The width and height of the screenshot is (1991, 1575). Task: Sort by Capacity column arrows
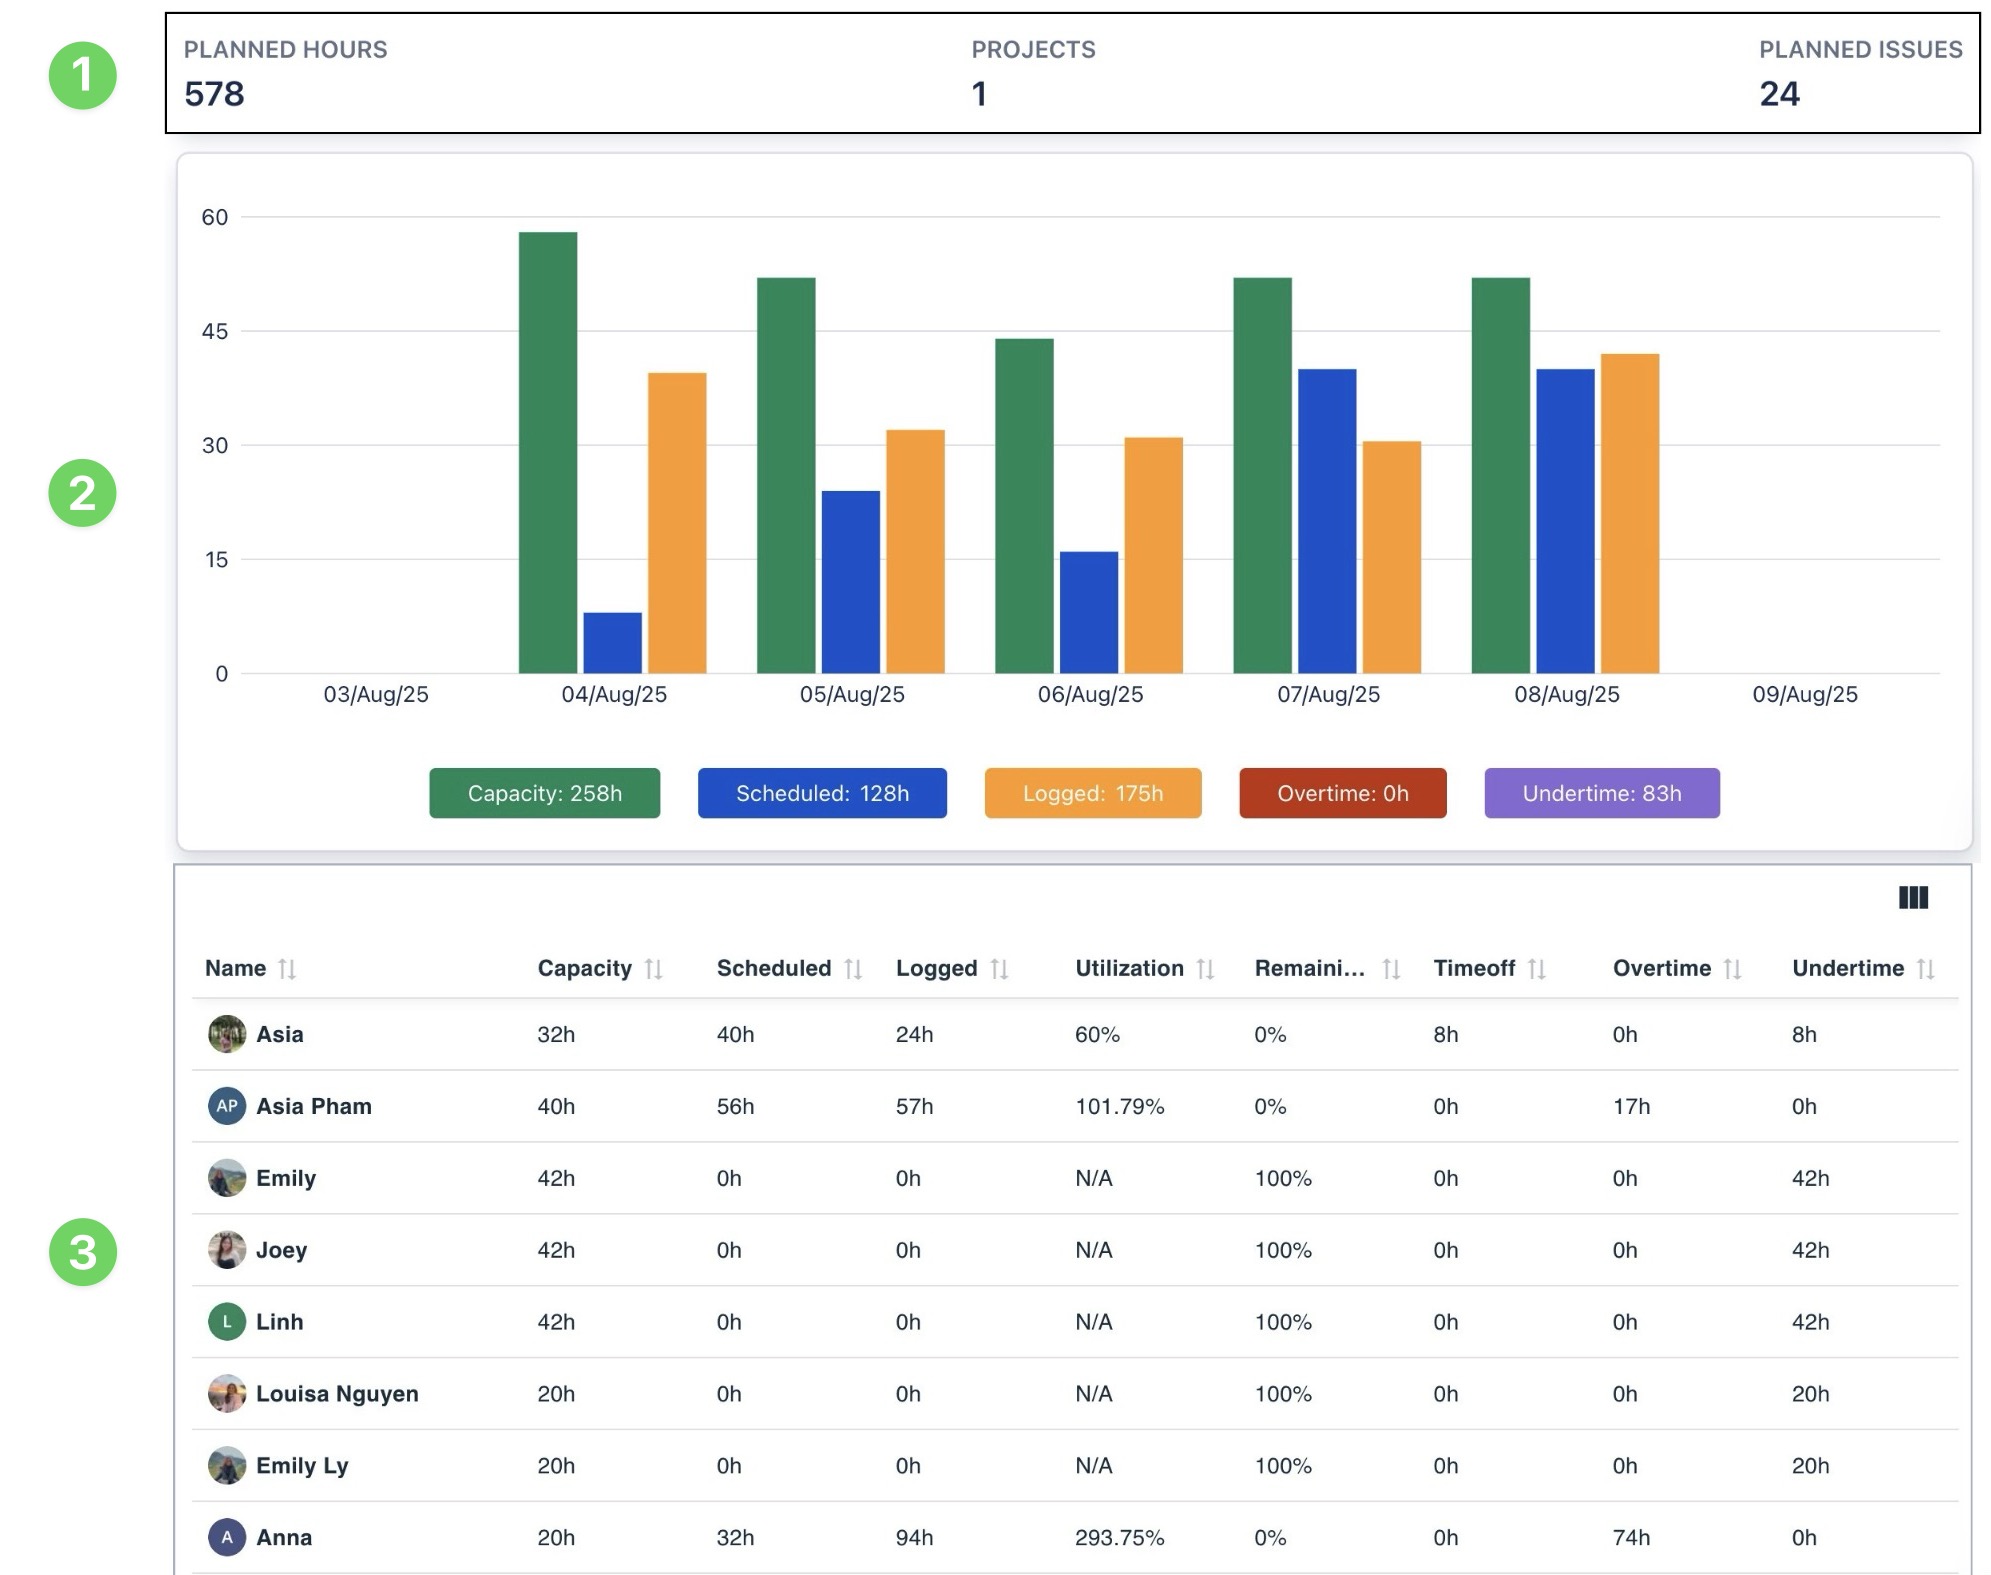[x=653, y=968]
